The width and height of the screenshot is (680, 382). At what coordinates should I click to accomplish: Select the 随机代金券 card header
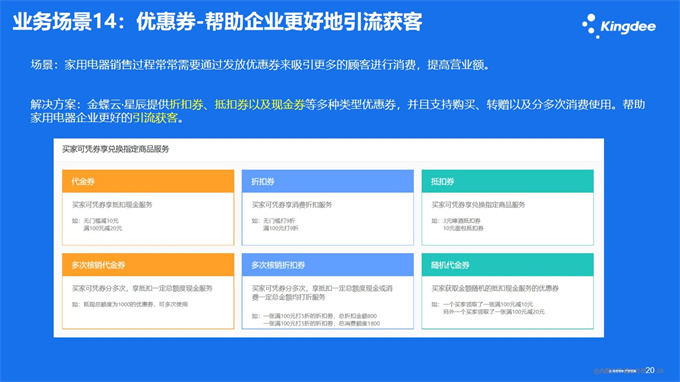(x=507, y=265)
